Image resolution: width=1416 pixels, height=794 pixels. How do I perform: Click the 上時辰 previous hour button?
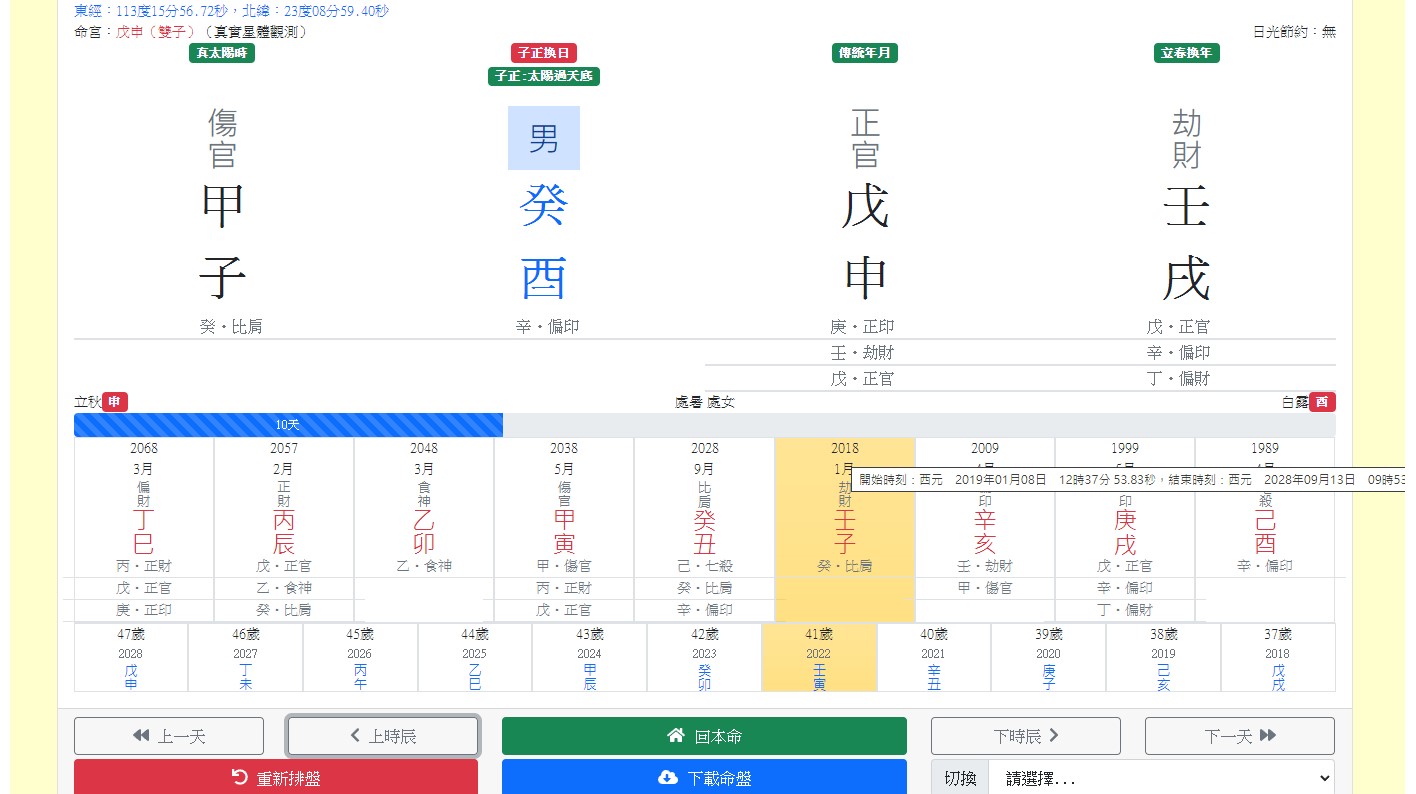tap(383, 736)
